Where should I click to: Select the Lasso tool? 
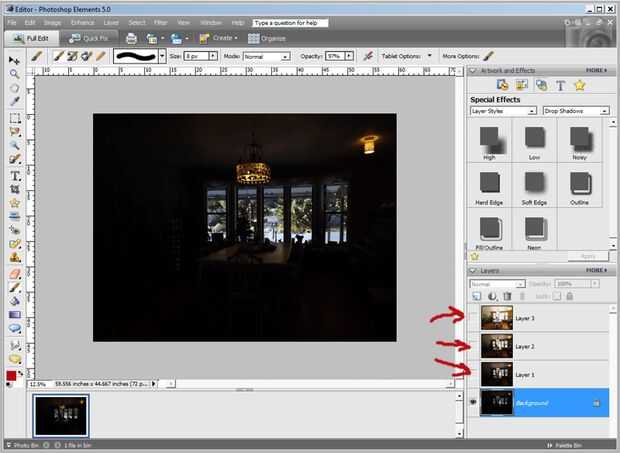coord(15,132)
